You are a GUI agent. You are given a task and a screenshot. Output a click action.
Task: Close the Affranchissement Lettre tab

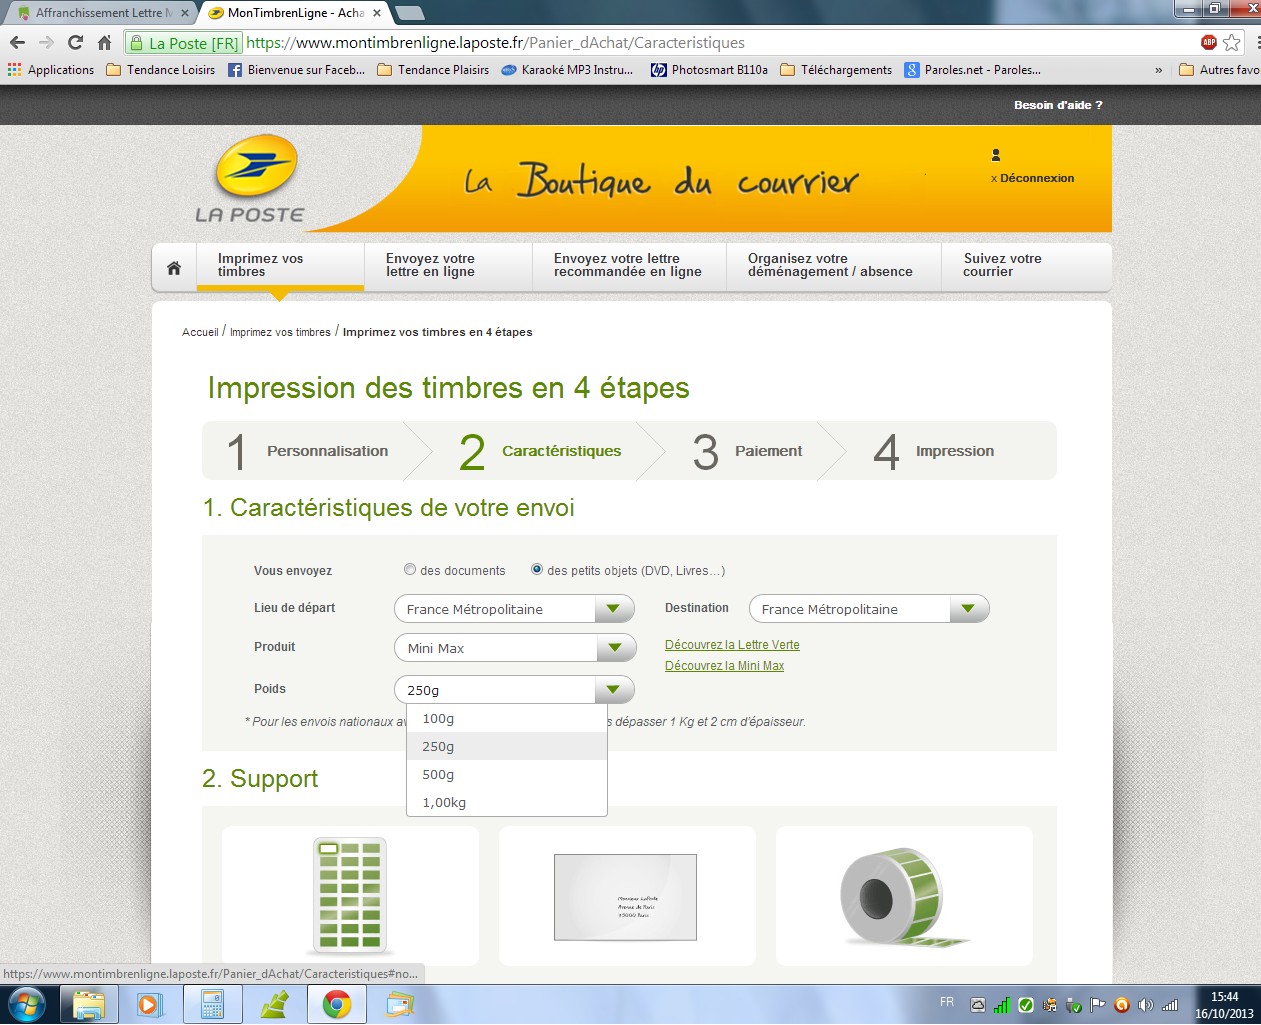(x=185, y=13)
